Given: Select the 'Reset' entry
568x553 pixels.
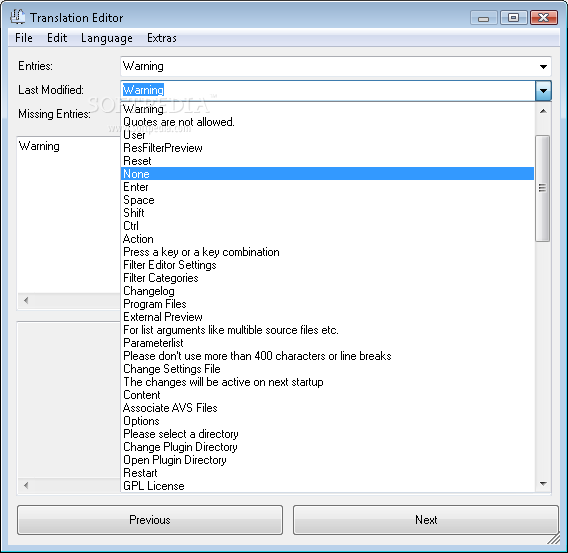Looking at the screenshot, I should [x=327, y=161].
